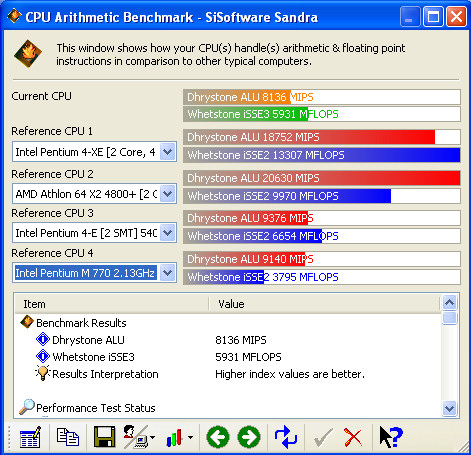Click the Whetstone iSSE2 9970 MFLOPS bar
471x455 pixels.
coord(322,196)
